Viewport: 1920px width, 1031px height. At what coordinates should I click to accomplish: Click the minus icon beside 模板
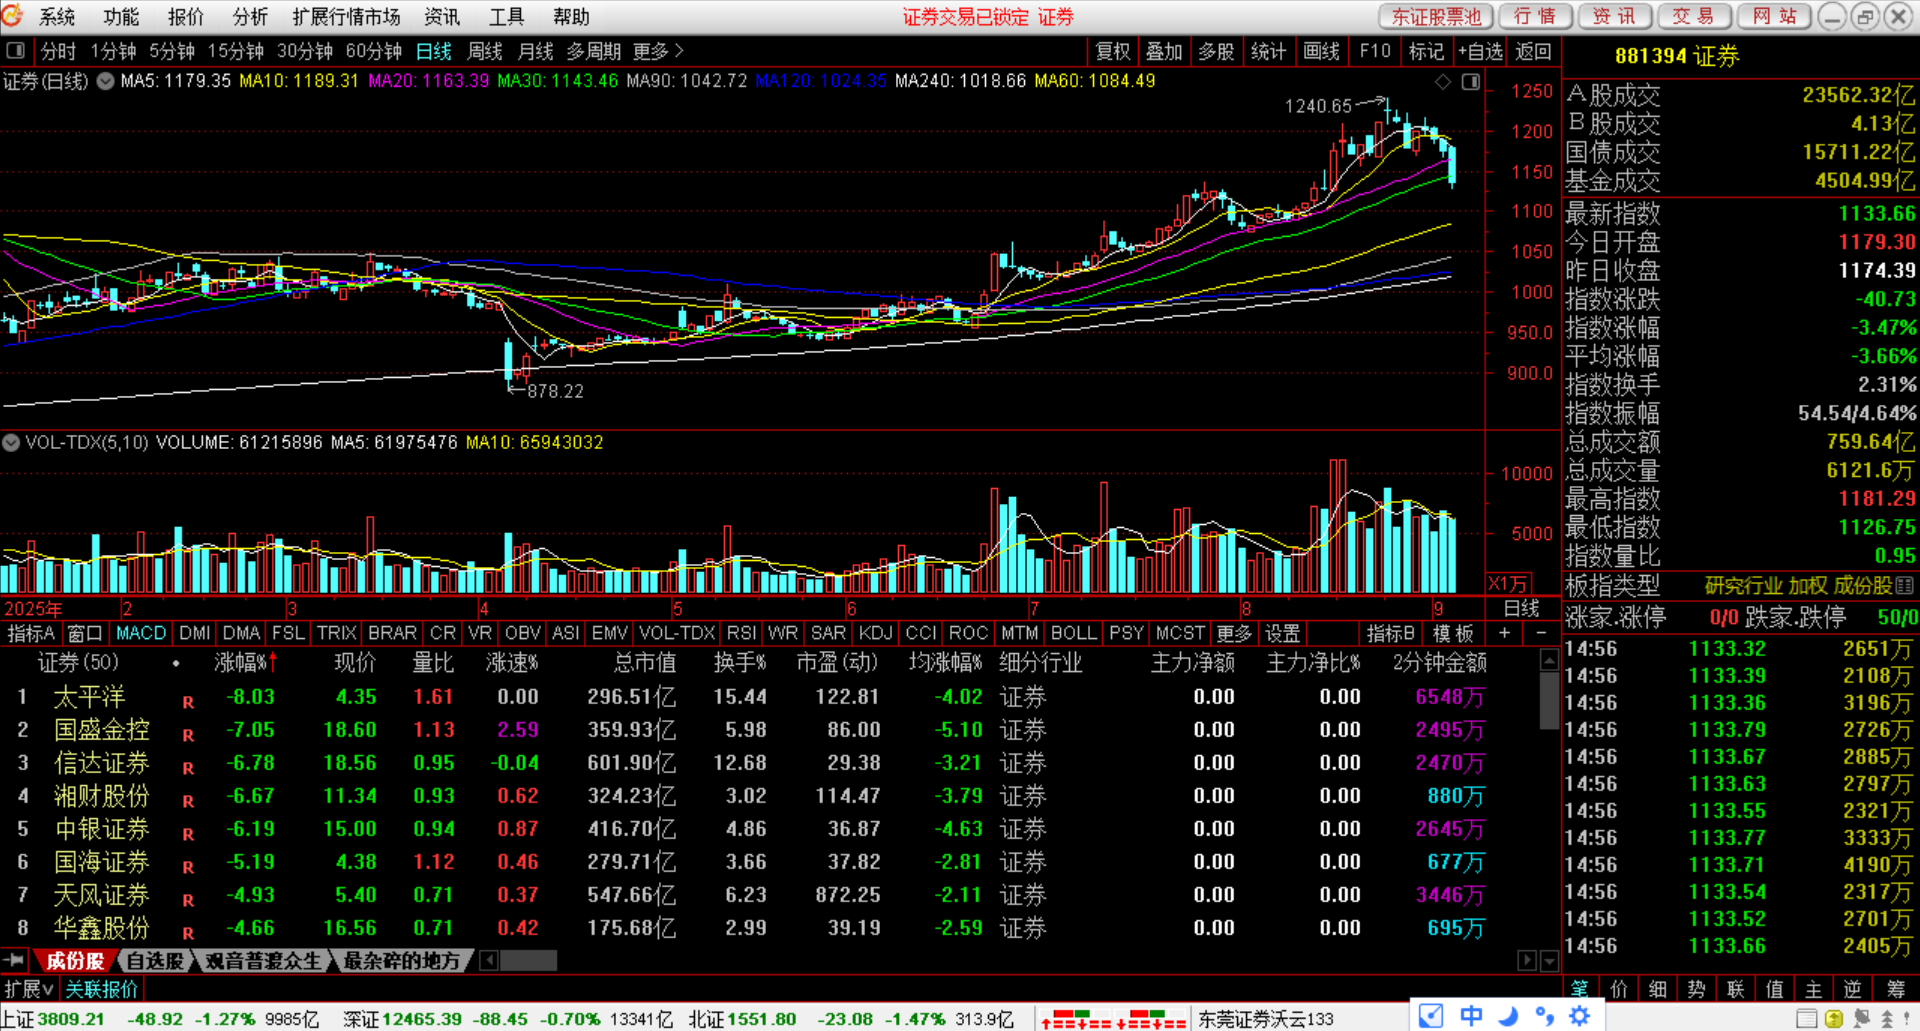tap(1541, 633)
